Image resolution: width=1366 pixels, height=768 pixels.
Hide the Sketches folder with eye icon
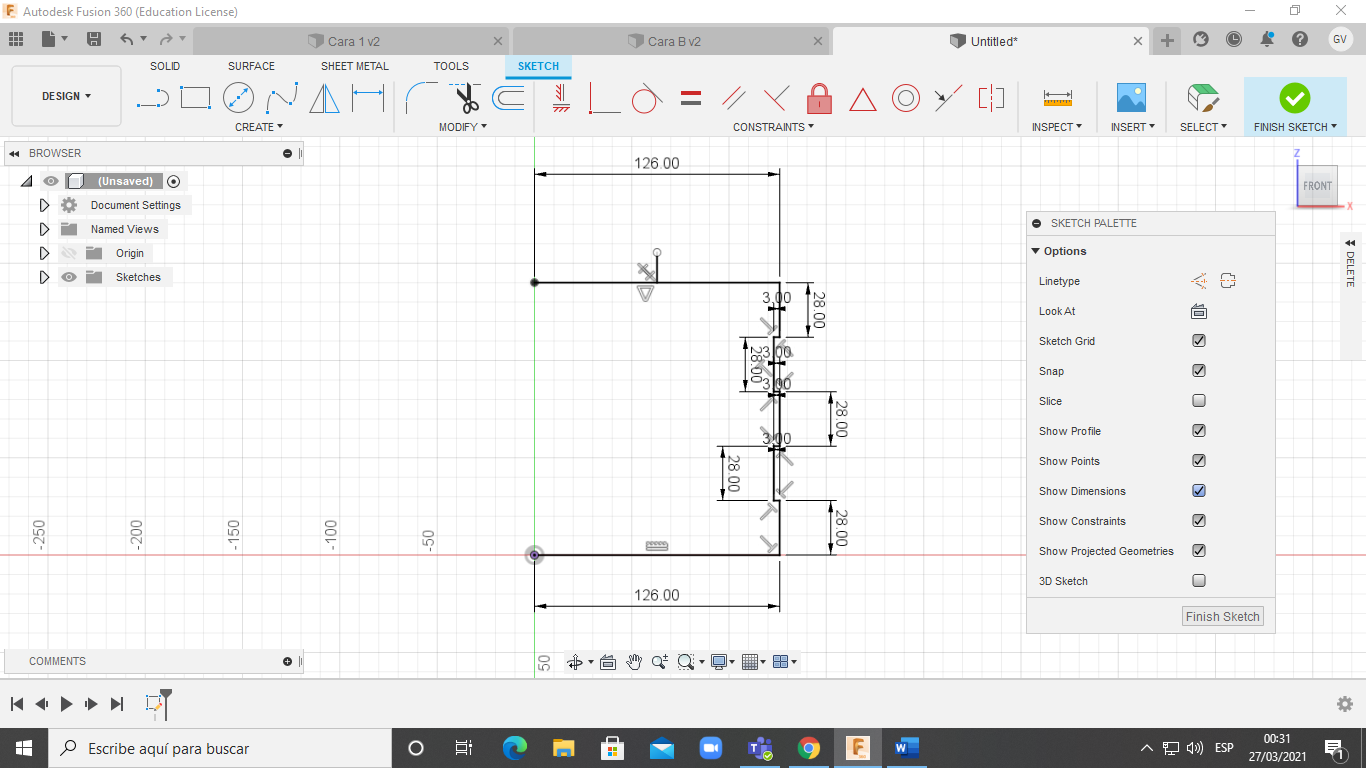click(69, 277)
